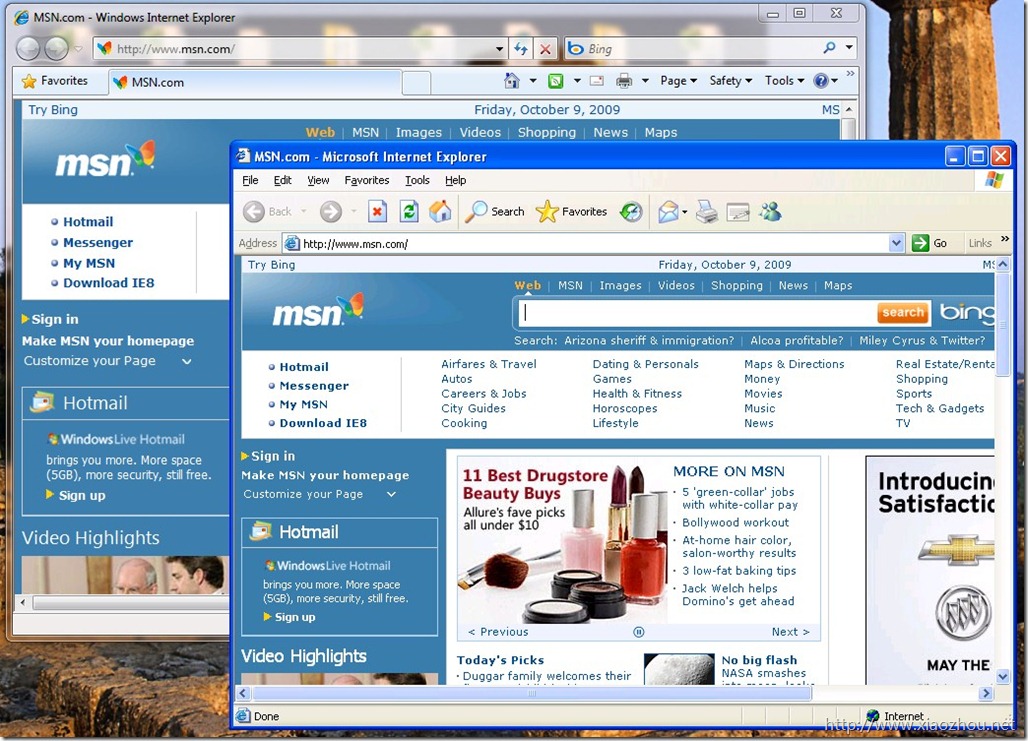Open the Favorites star in the front window toolbar
This screenshot has height=741, width=1028.
[x=571, y=212]
